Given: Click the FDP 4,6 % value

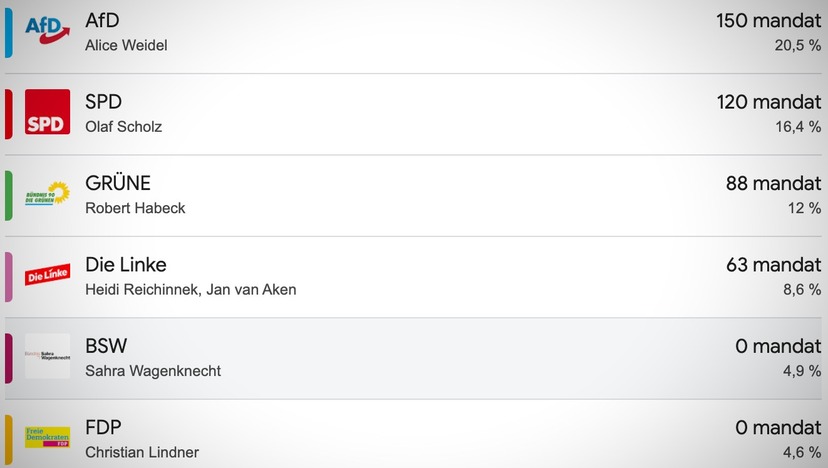Looking at the screenshot, I should 802,452.
